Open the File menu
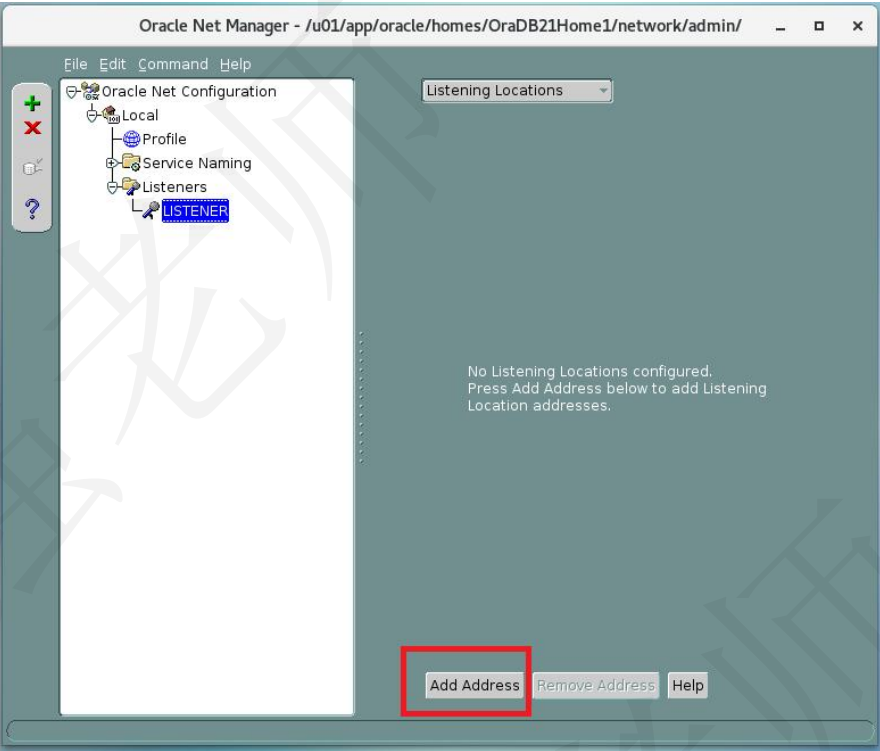The width and height of the screenshot is (880, 751). tap(75, 63)
